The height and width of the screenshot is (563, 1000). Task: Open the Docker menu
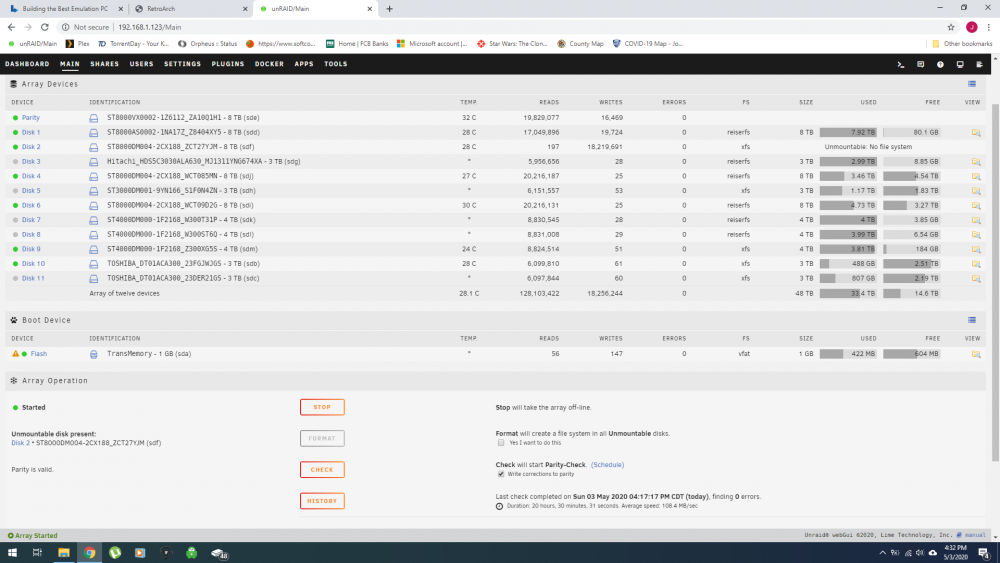[x=269, y=64]
